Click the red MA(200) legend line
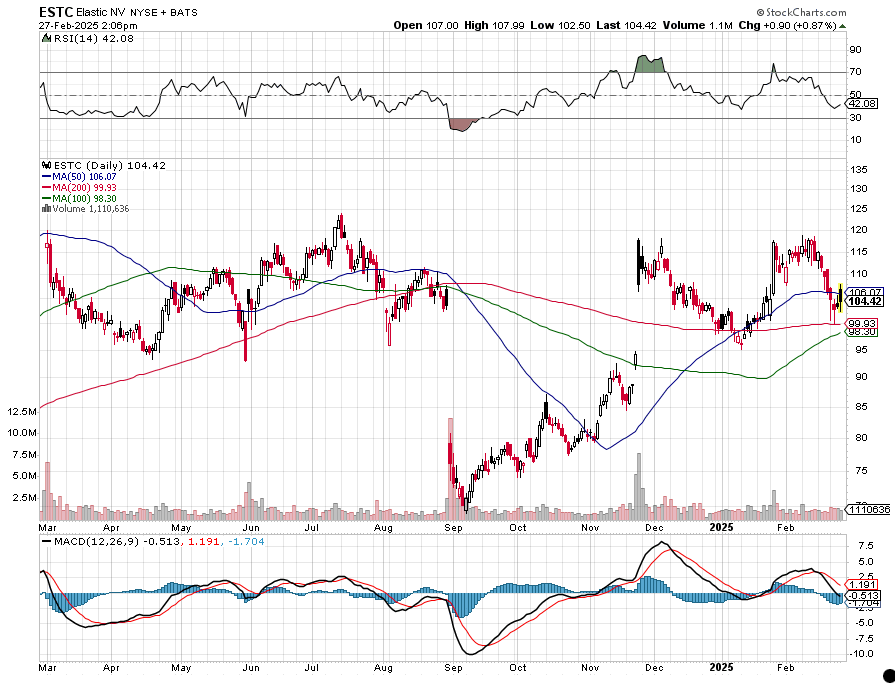The height and width of the screenshot is (686, 895). tap(44, 187)
